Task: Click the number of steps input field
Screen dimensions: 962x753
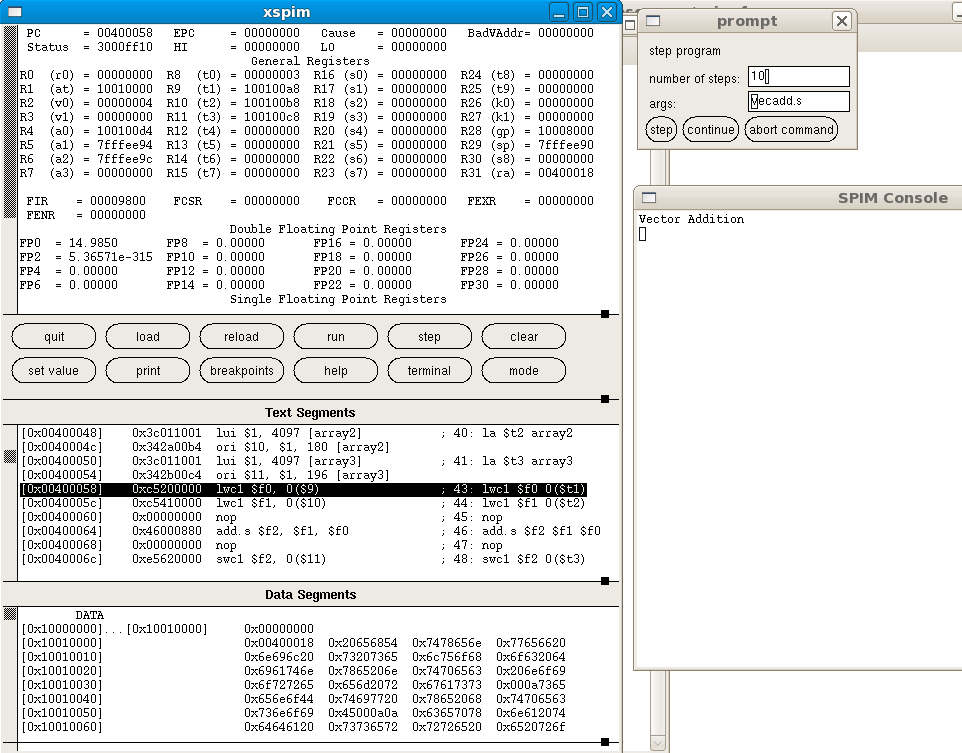Action: 798,77
